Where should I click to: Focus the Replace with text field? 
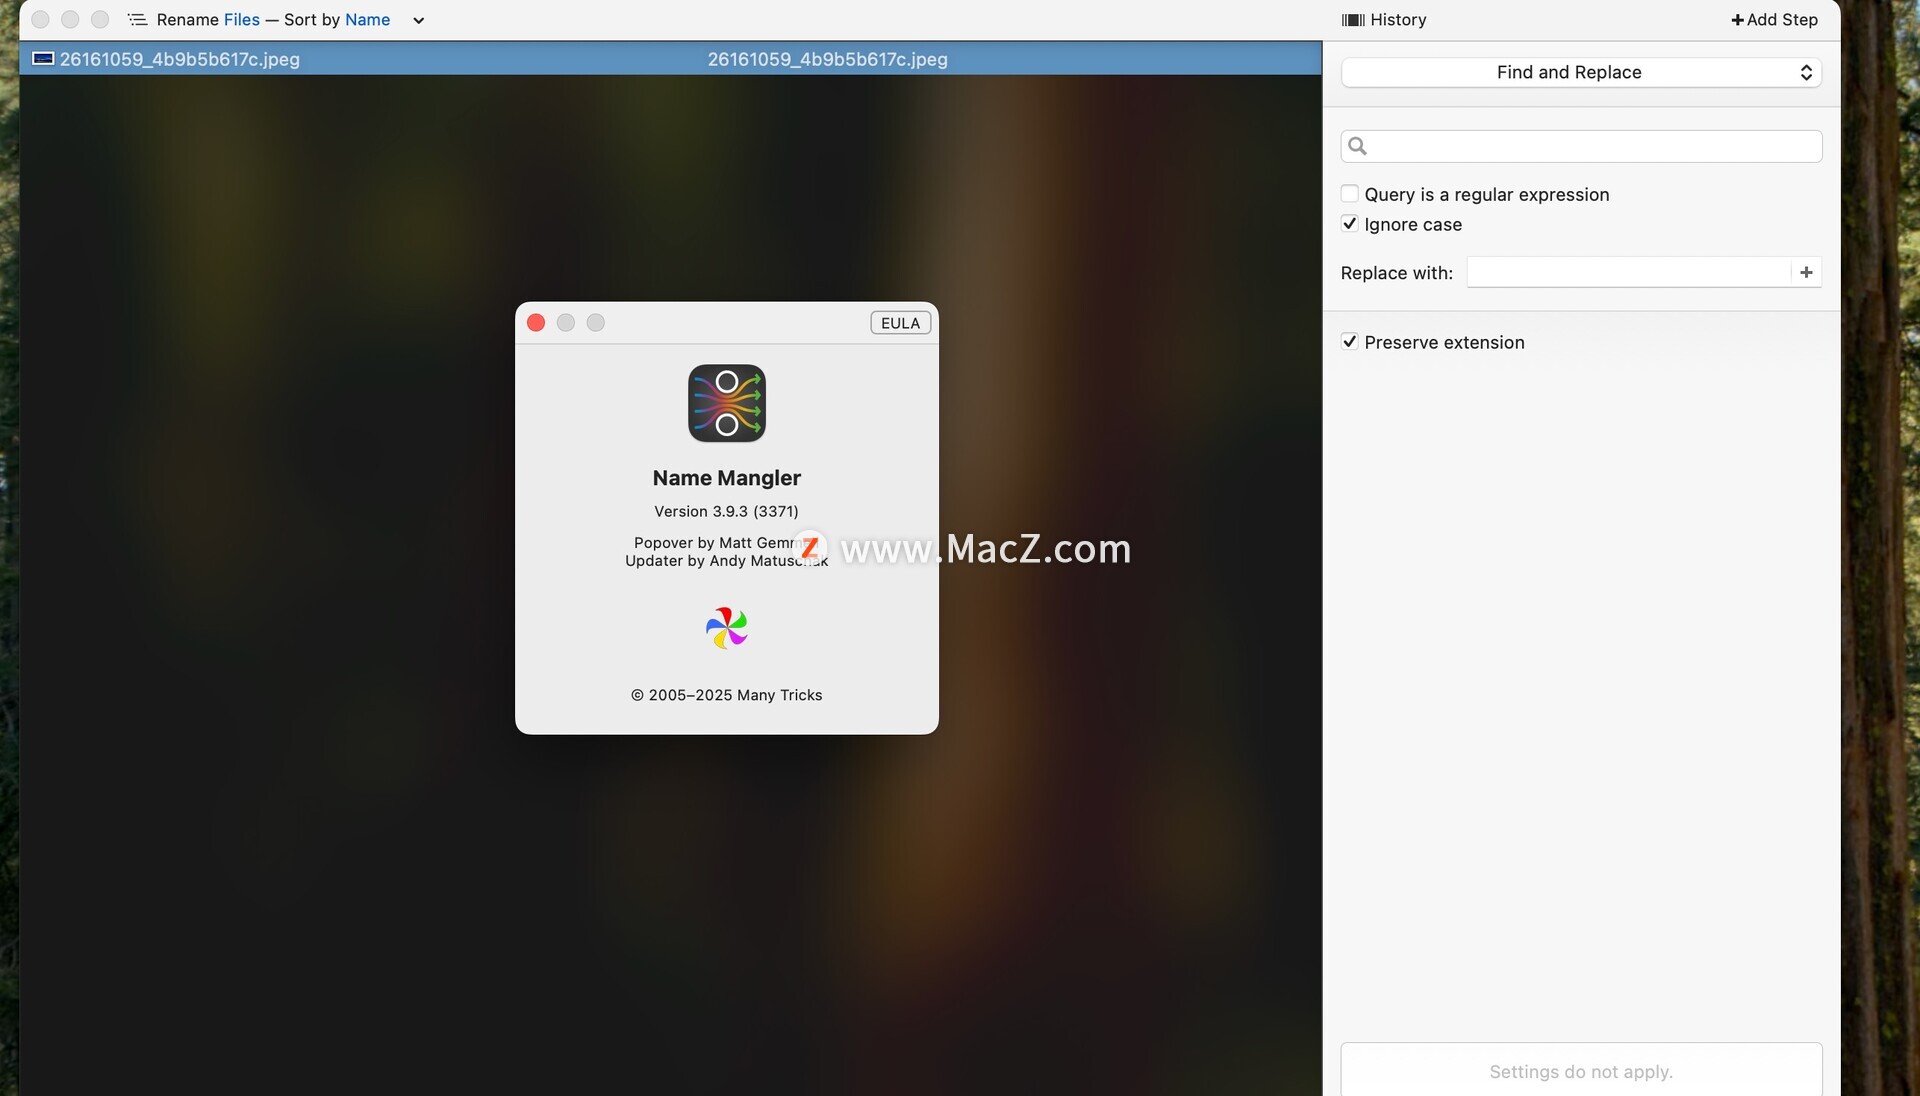point(1628,272)
